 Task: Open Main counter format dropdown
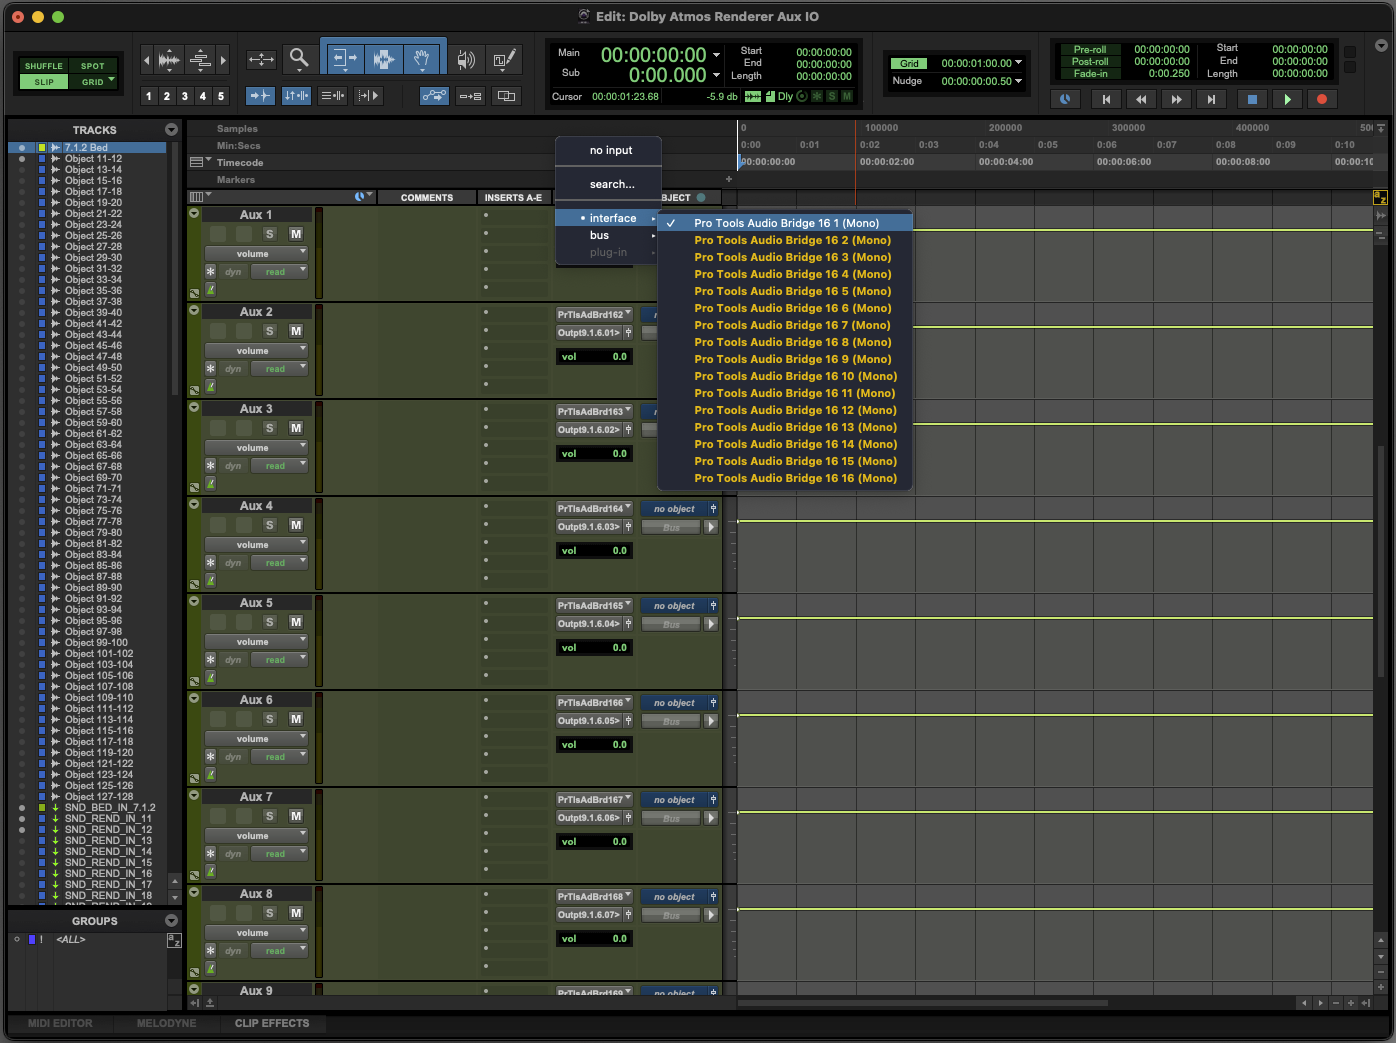tap(716, 55)
